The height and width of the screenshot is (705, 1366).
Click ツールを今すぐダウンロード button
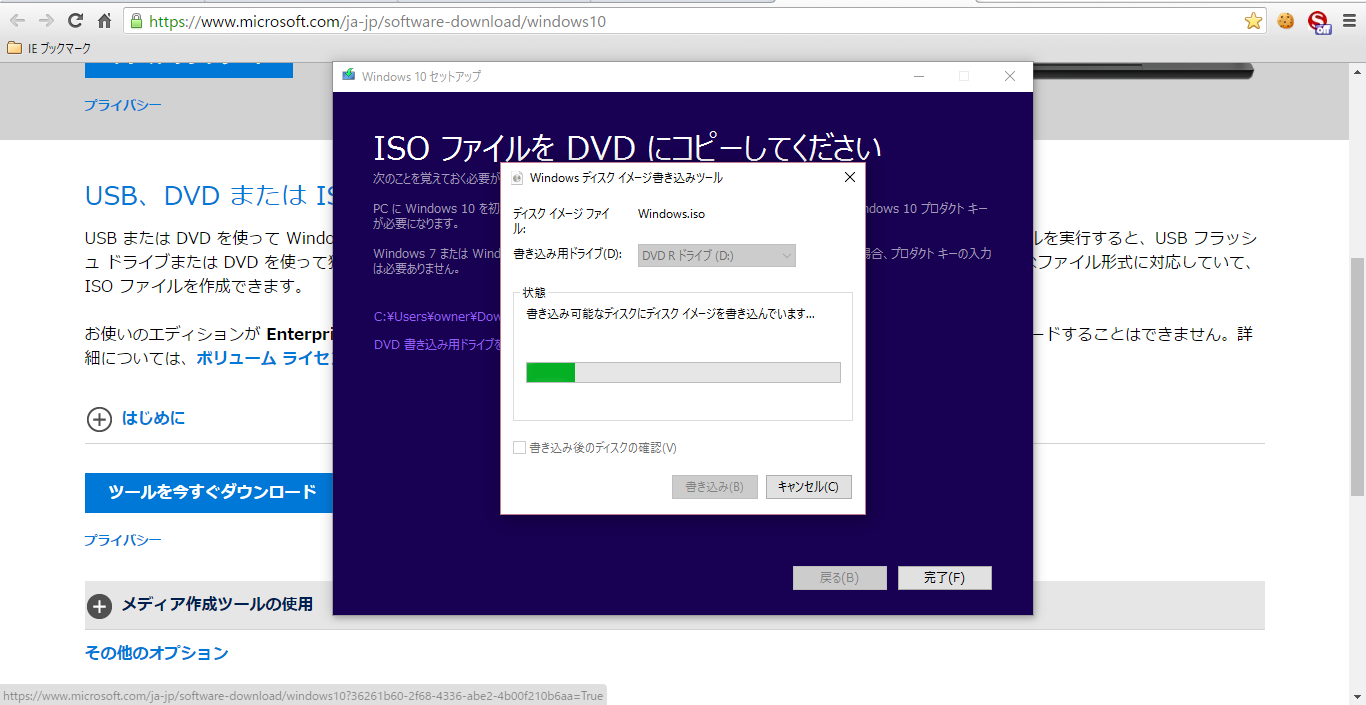click(211, 492)
